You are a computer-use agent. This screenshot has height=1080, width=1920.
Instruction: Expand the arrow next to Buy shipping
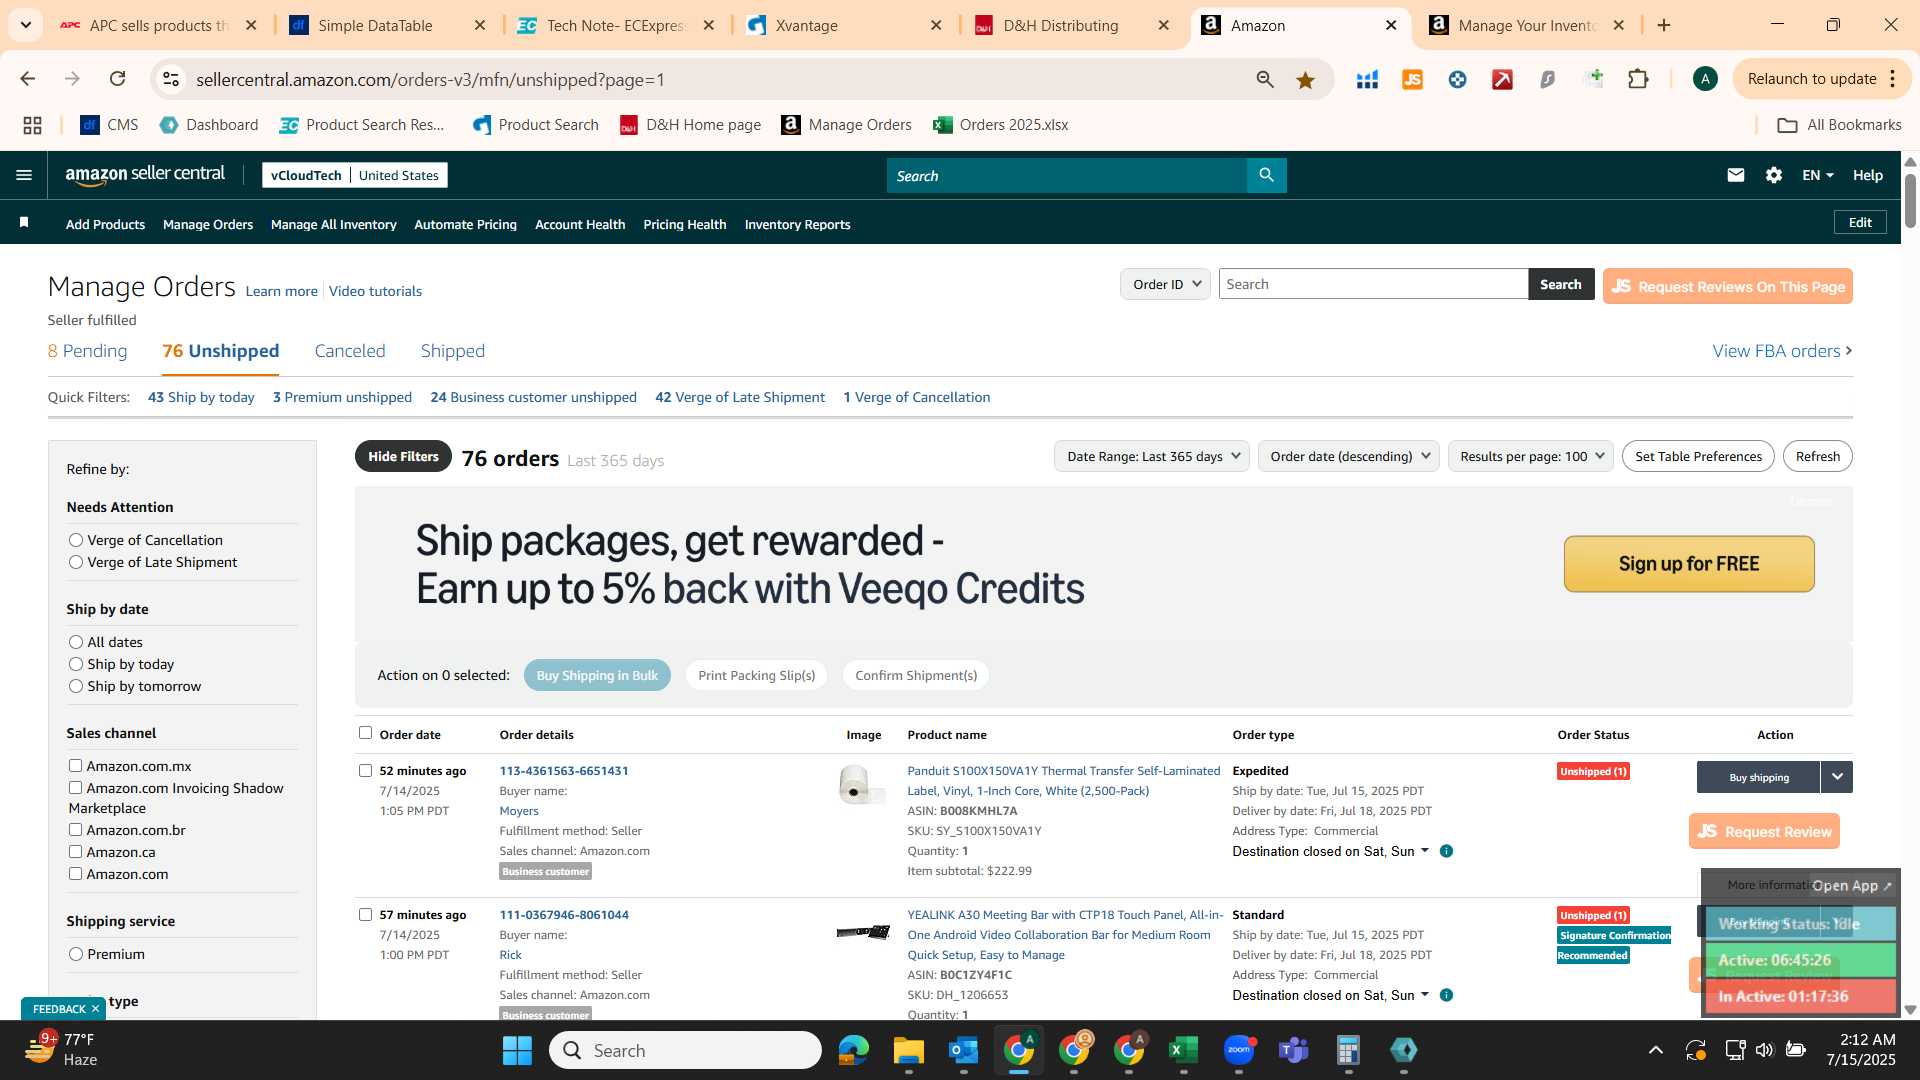coord(1837,777)
